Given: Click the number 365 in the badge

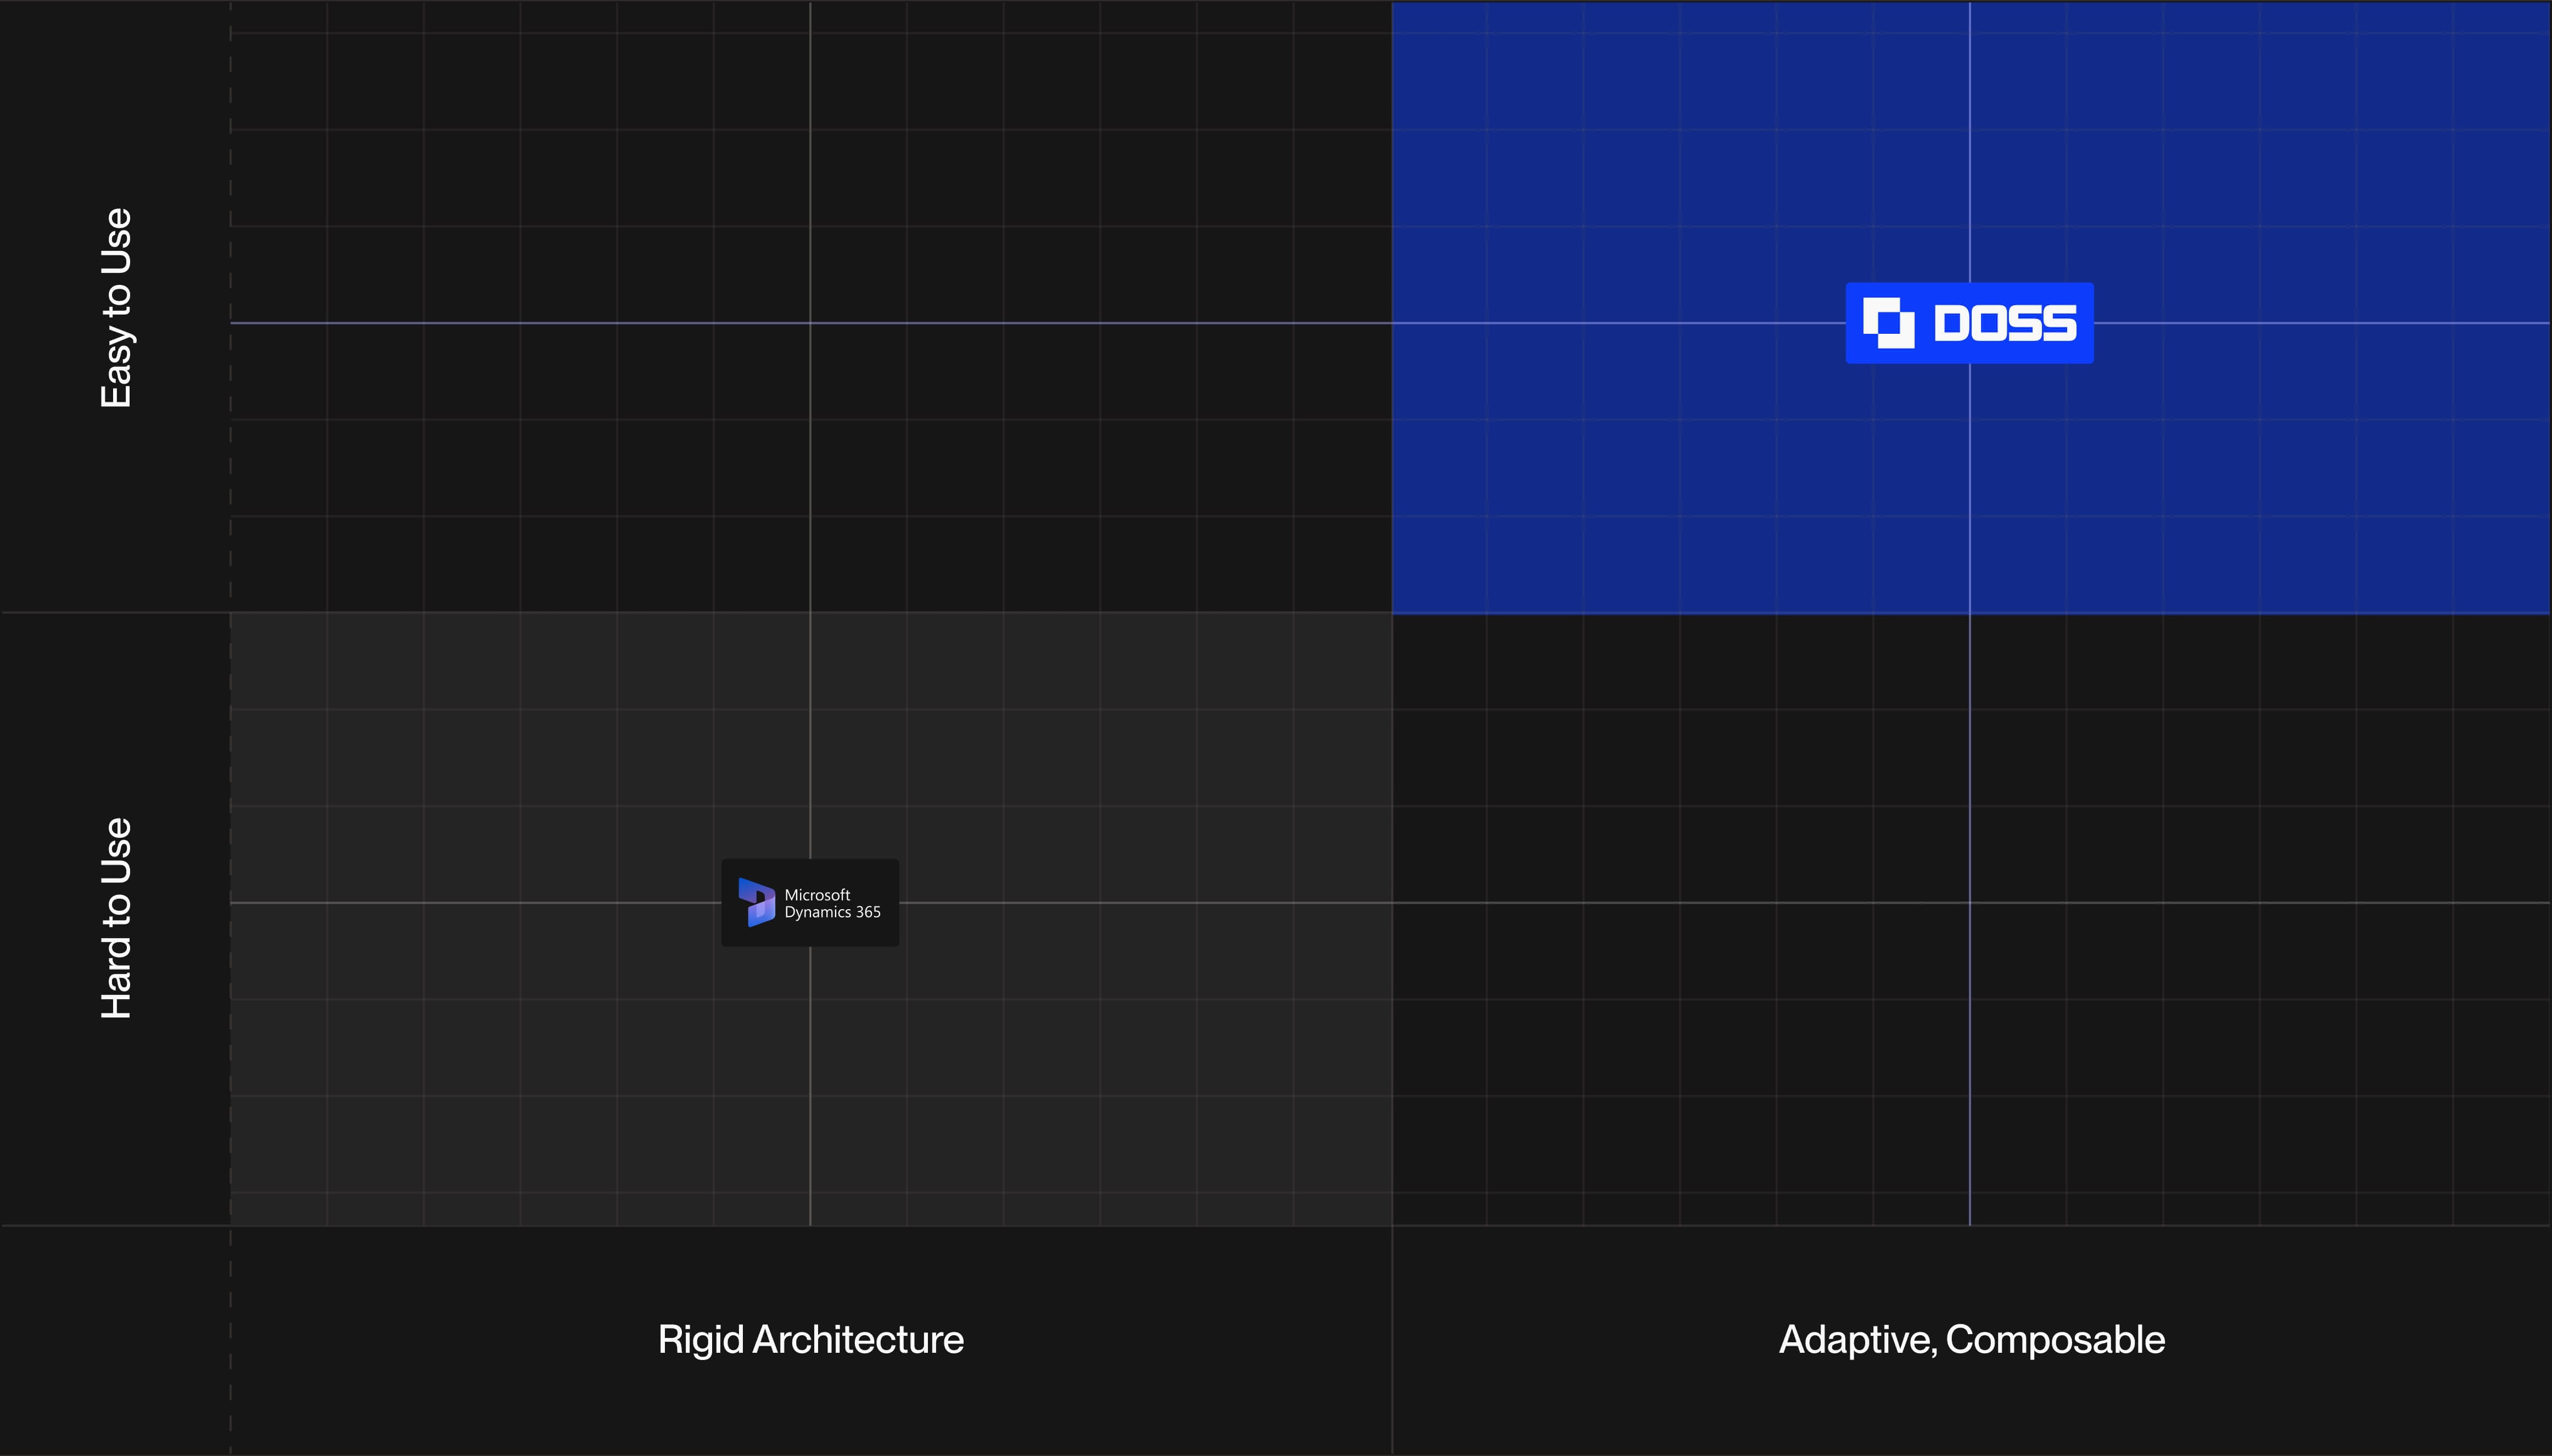Looking at the screenshot, I should click(868, 912).
